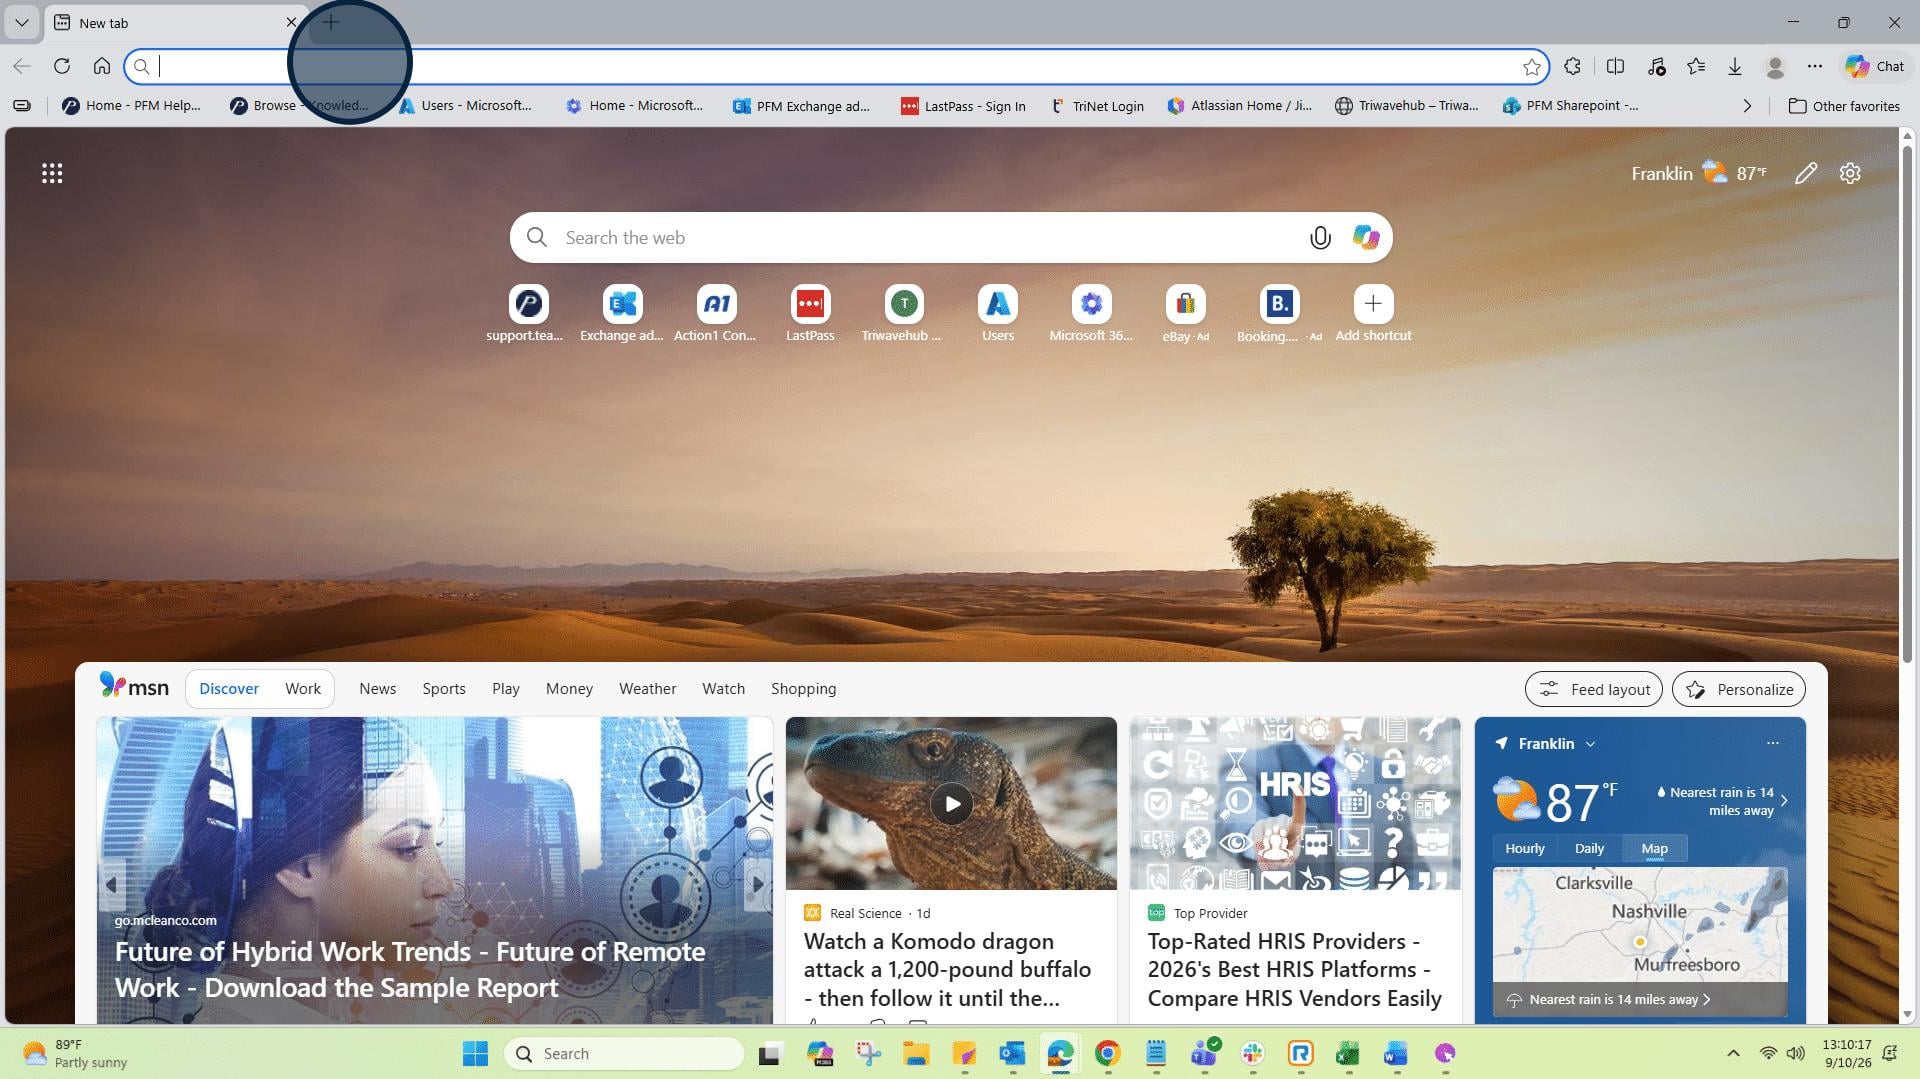
Task: Open split screen icon in toolbar
Action: pos(1615,66)
